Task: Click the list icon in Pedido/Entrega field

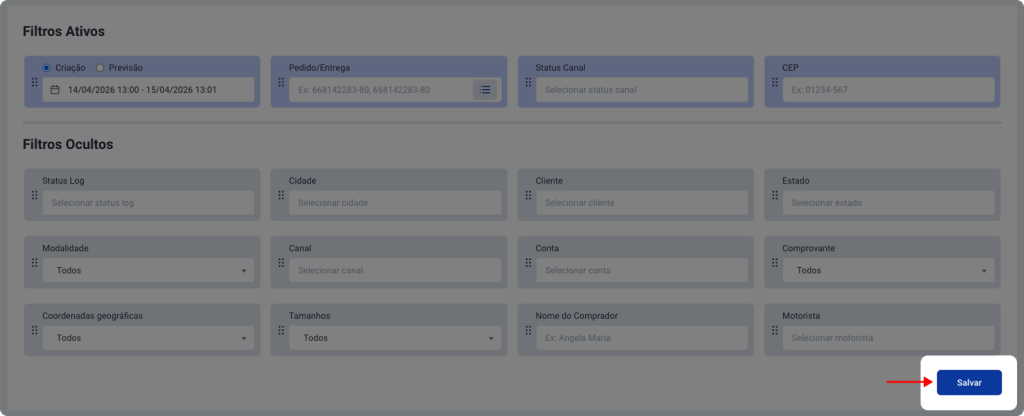Action: coord(485,90)
